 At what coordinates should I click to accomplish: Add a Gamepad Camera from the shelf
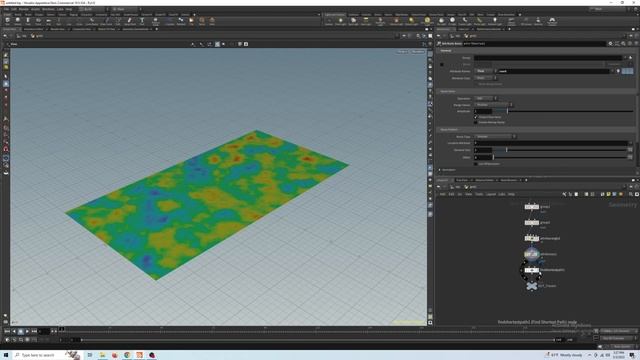552,21
